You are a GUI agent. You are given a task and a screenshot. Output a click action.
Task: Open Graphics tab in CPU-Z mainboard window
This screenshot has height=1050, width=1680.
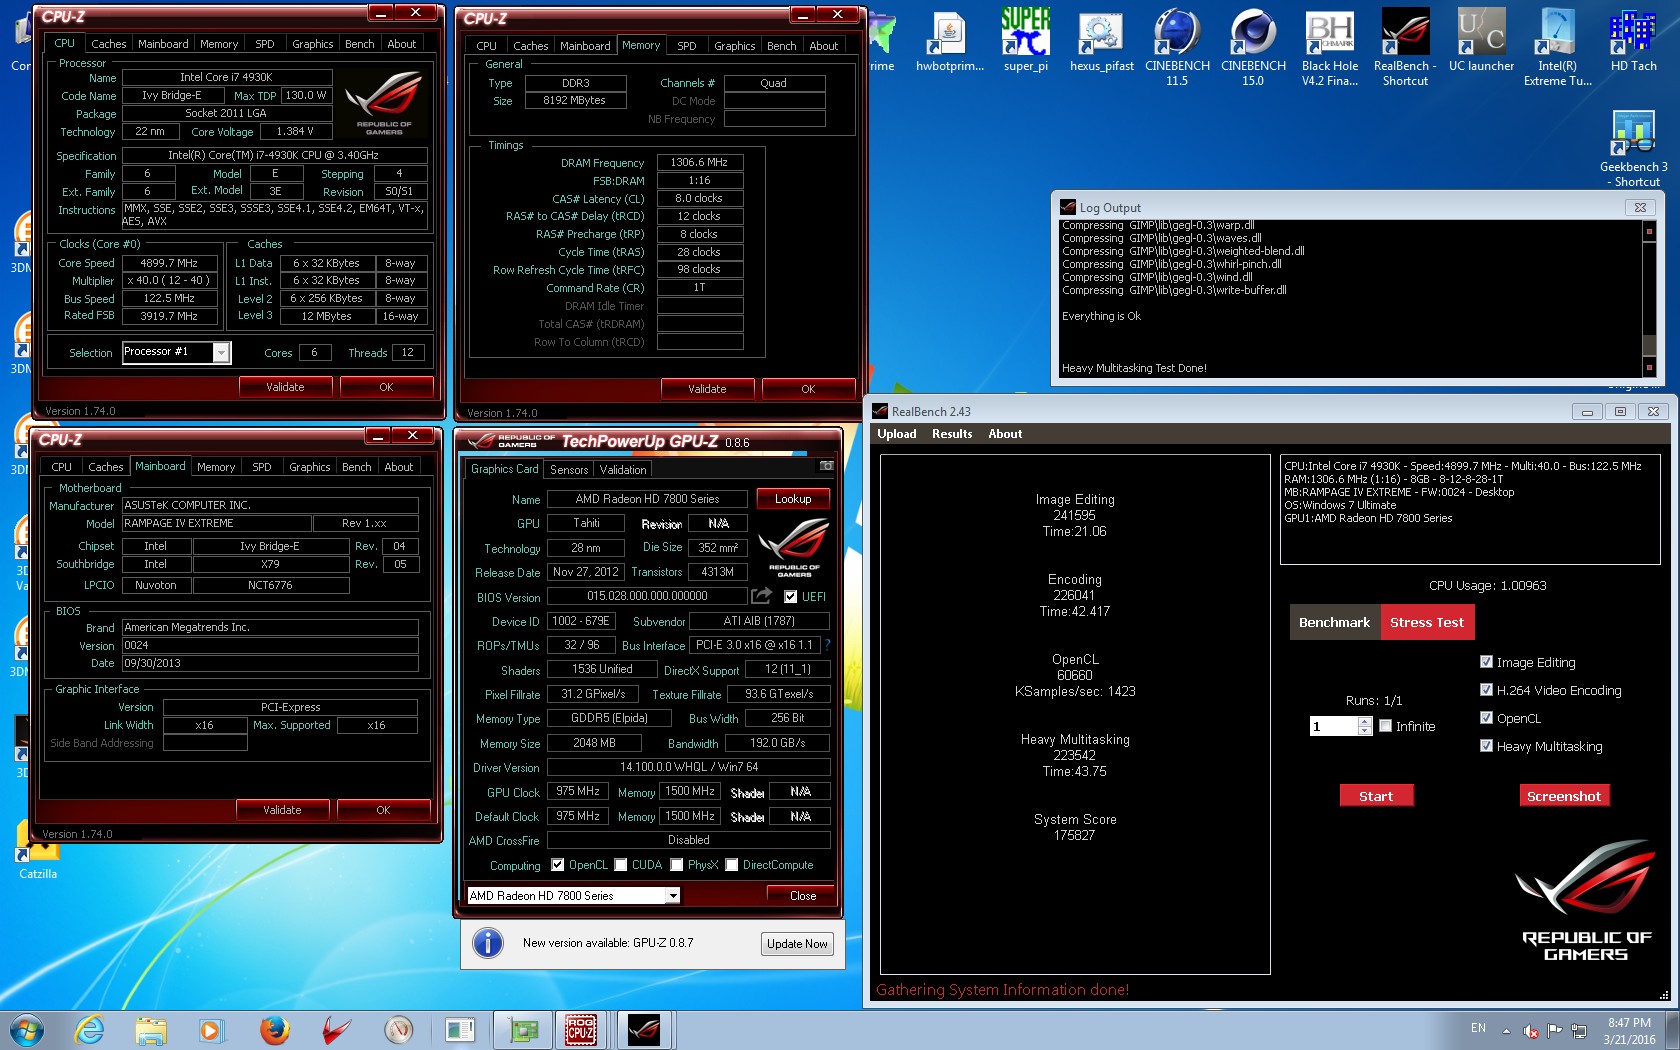(310, 467)
